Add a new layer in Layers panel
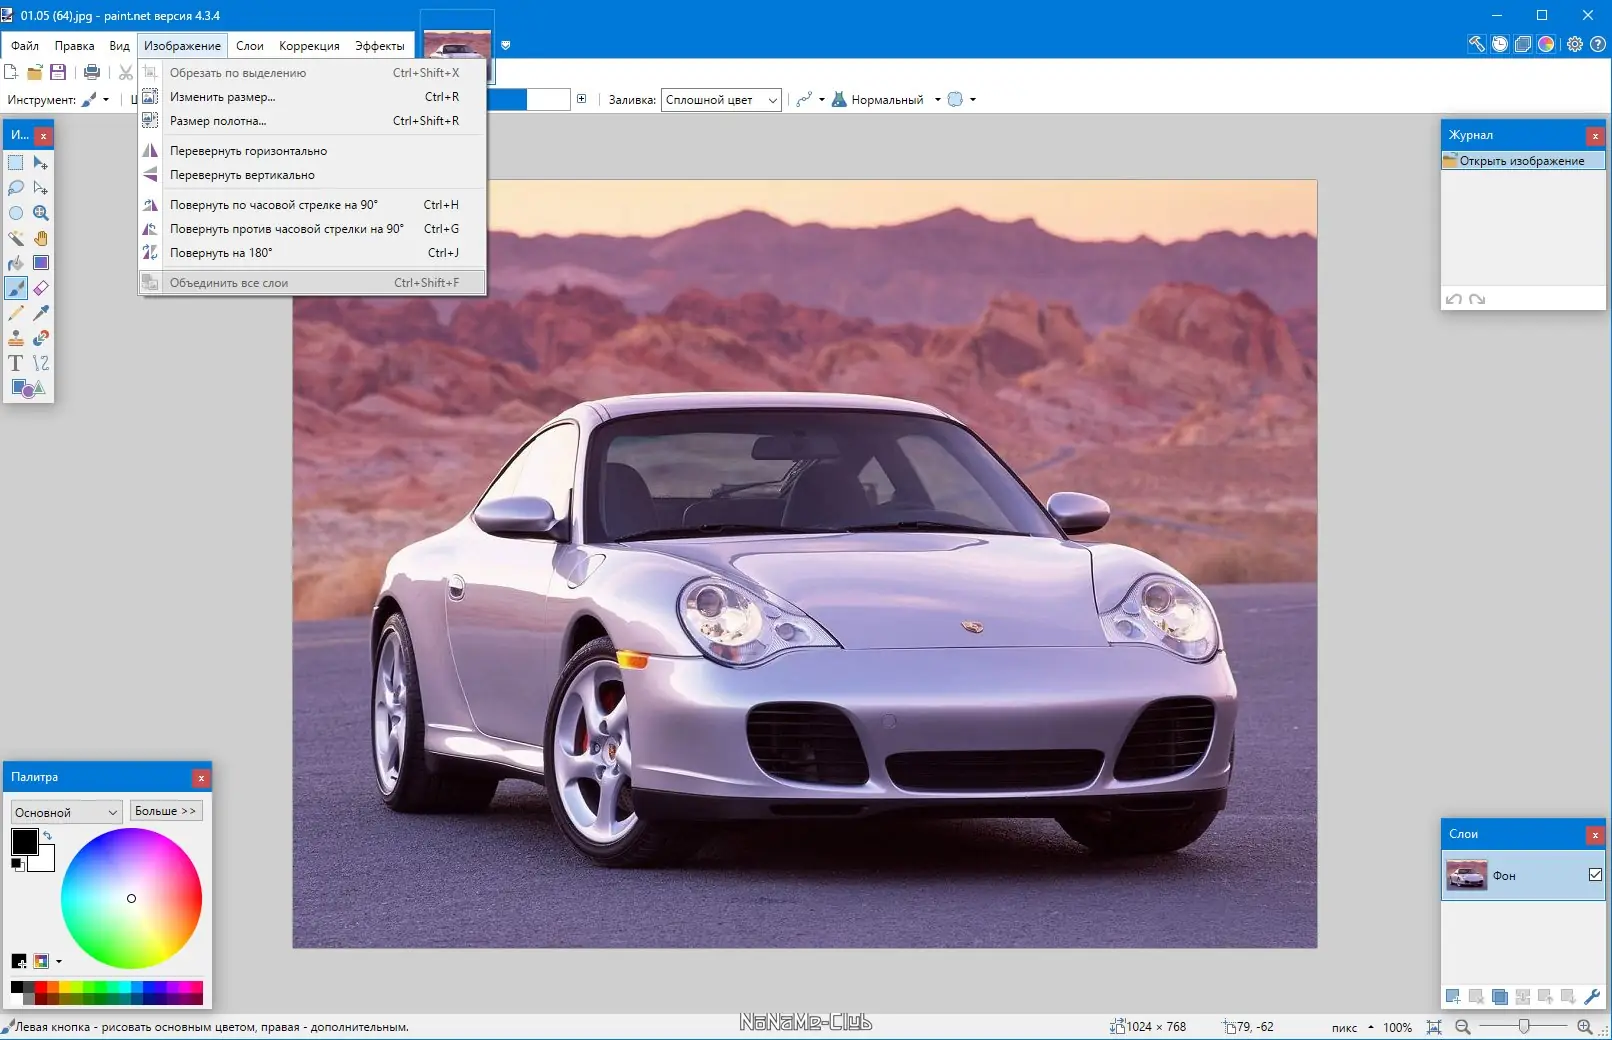This screenshot has width=1612, height=1040. click(1453, 996)
